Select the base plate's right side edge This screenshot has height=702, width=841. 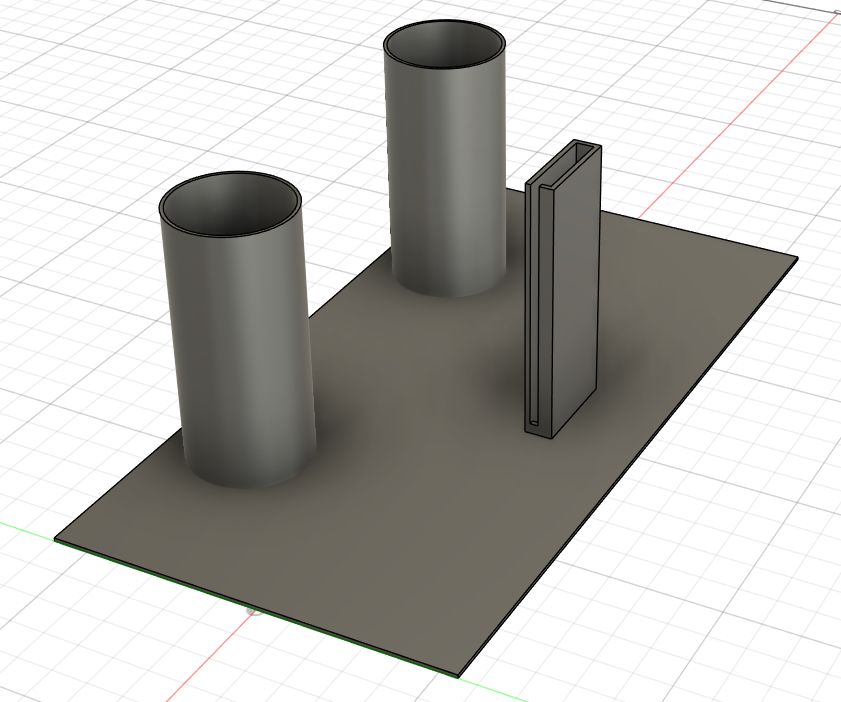tap(630, 465)
